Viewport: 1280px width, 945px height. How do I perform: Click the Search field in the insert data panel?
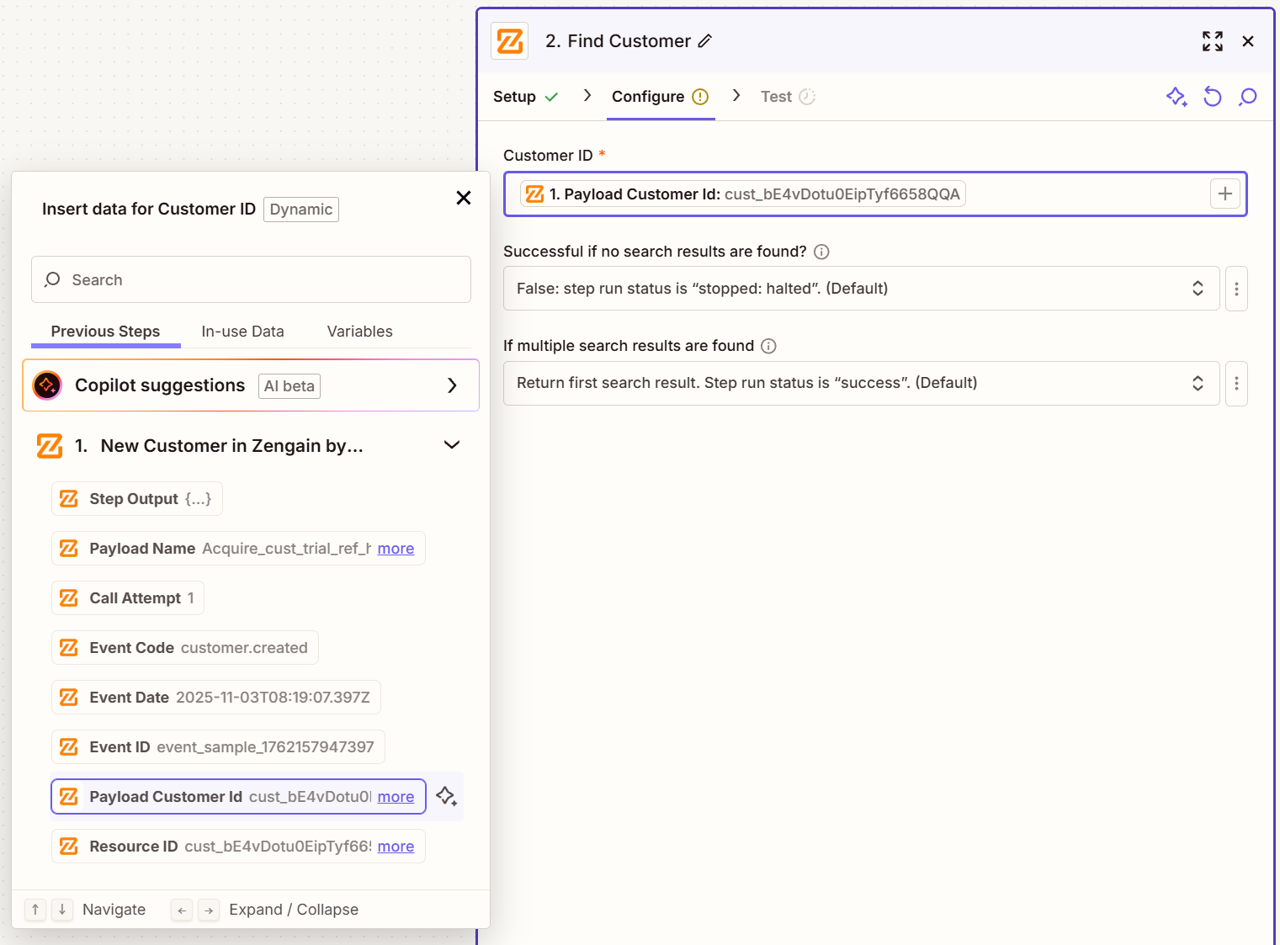pos(251,280)
